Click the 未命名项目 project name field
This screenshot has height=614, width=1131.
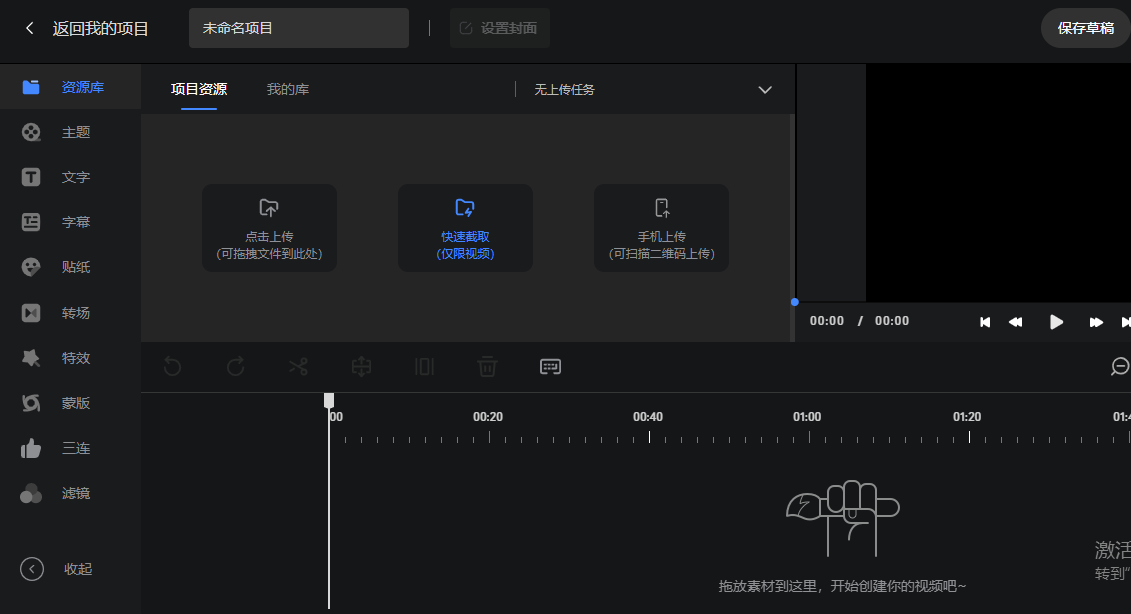click(298, 28)
